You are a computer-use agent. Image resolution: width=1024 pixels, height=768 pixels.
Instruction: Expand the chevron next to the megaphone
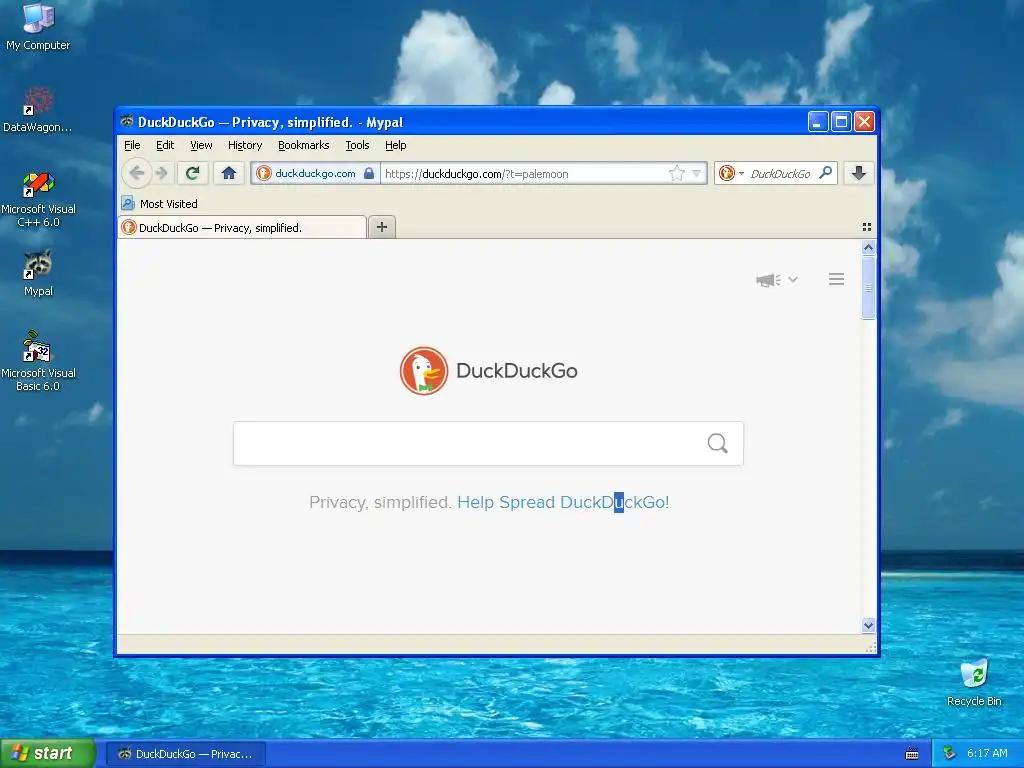(x=793, y=280)
